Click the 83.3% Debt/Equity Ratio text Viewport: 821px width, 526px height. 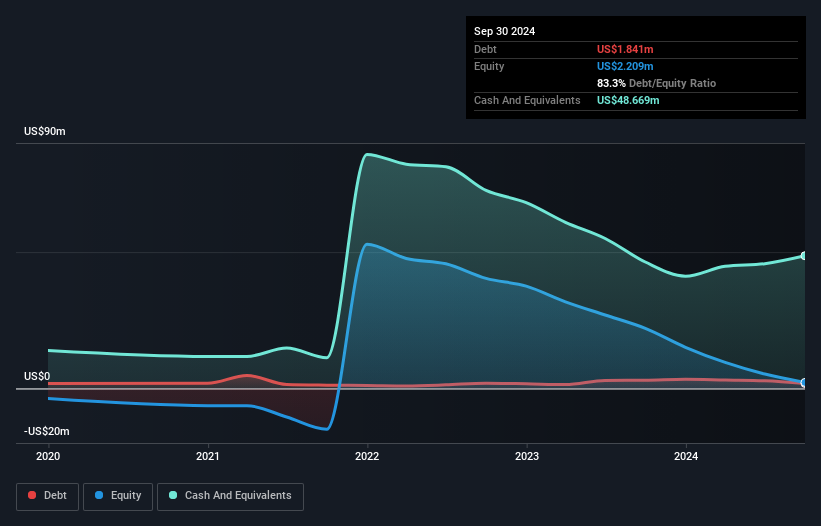coord(657,83)
